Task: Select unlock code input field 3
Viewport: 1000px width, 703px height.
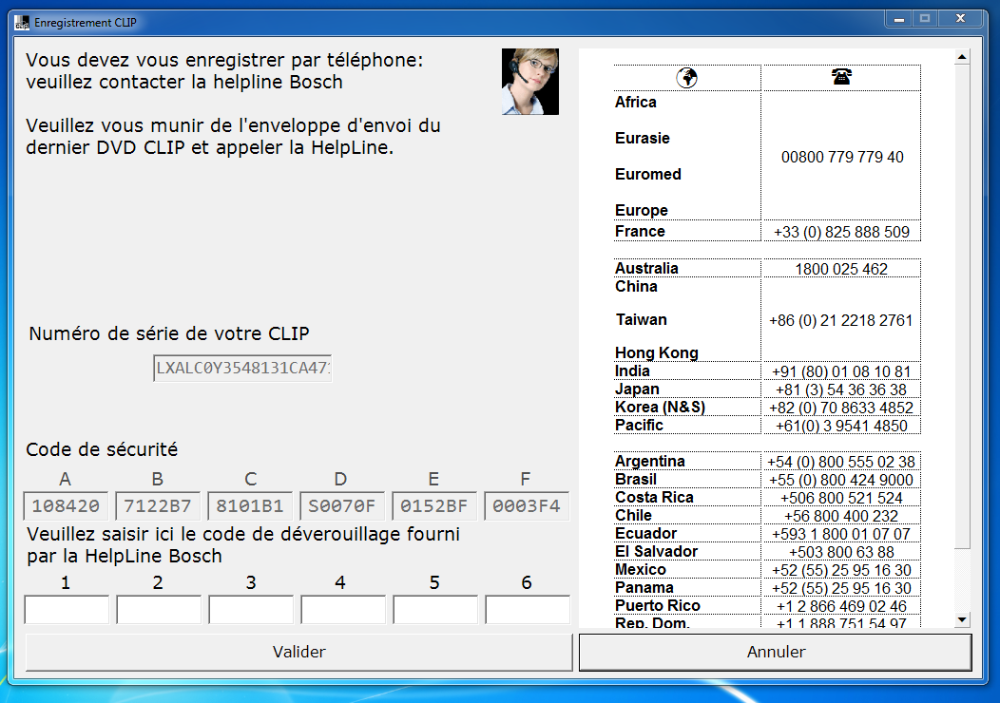Action: (251, 610)
